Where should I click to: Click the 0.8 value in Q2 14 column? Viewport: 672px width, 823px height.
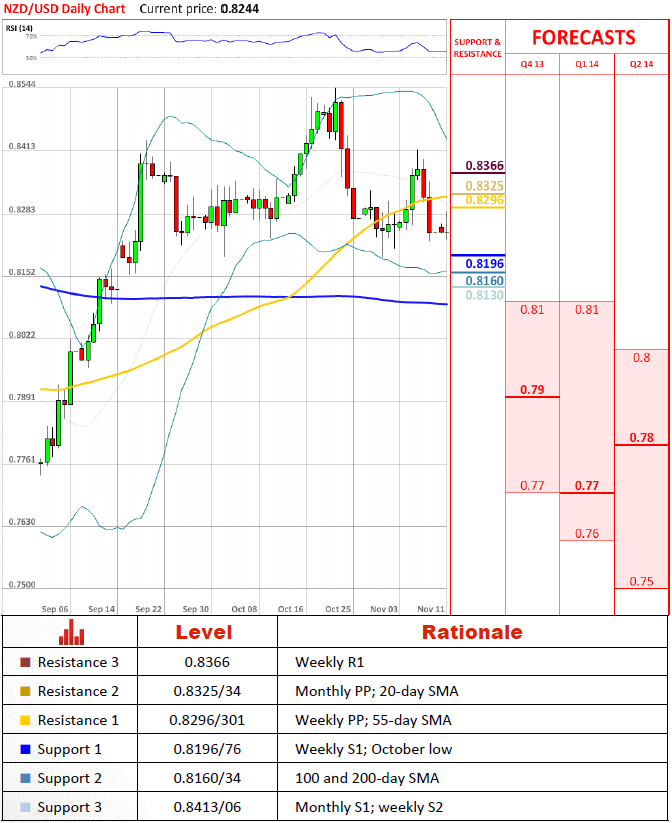point(642,358)
